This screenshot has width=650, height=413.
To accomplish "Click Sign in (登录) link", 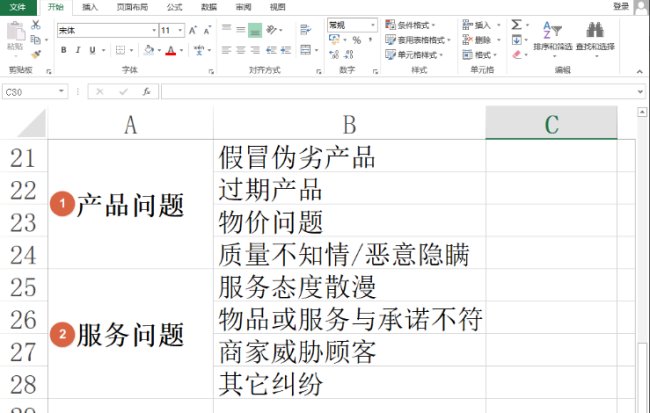I will (x=621, y=6).
